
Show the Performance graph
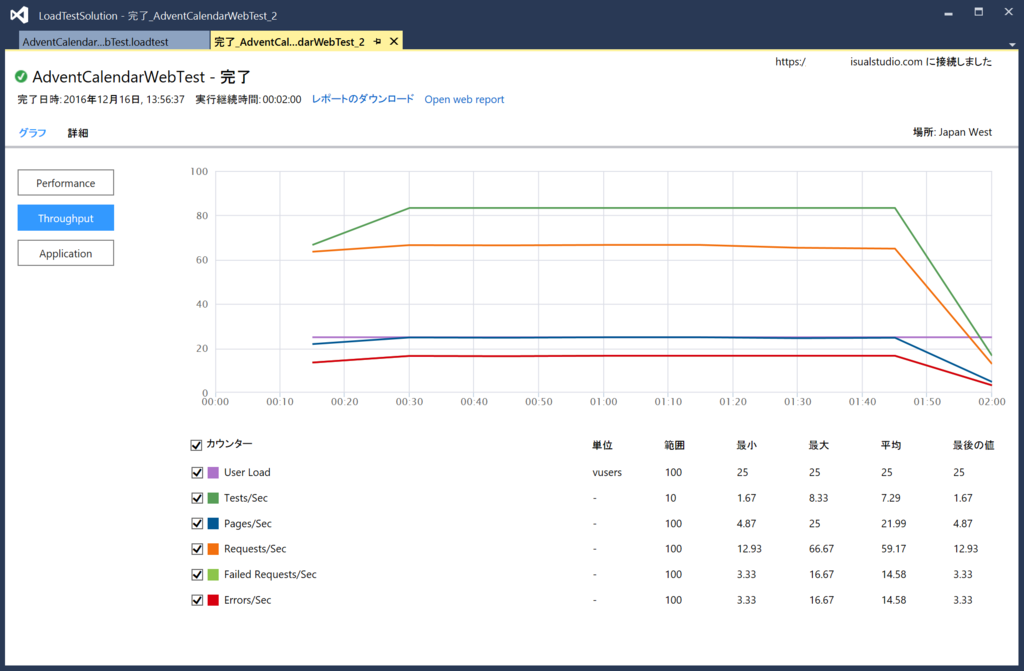pyautogui.click(x=65, y=183)
